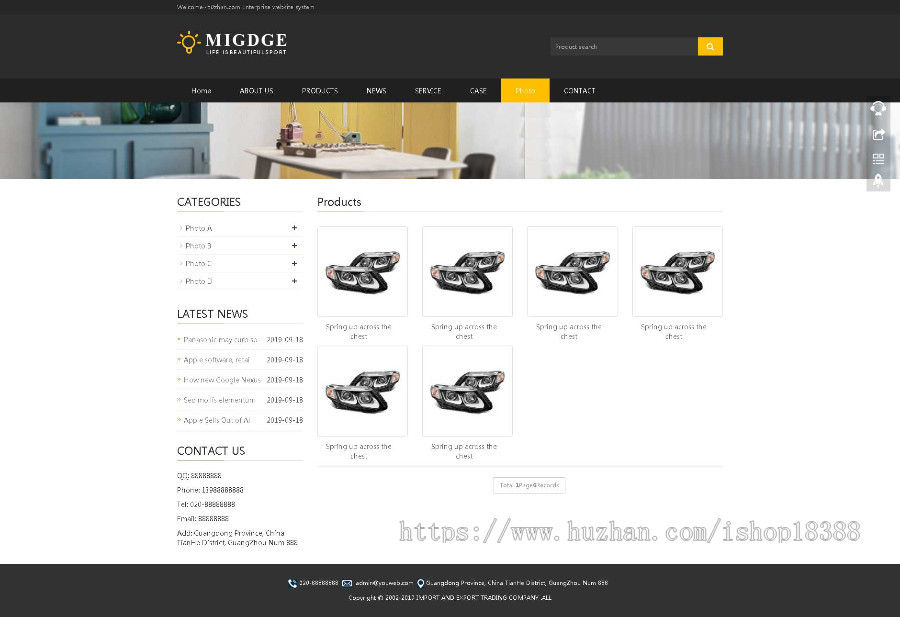Viewport: 900px width, 617px height.
Task: Select the QQ: 88888888 text
Action: click(x=199, y=476)
